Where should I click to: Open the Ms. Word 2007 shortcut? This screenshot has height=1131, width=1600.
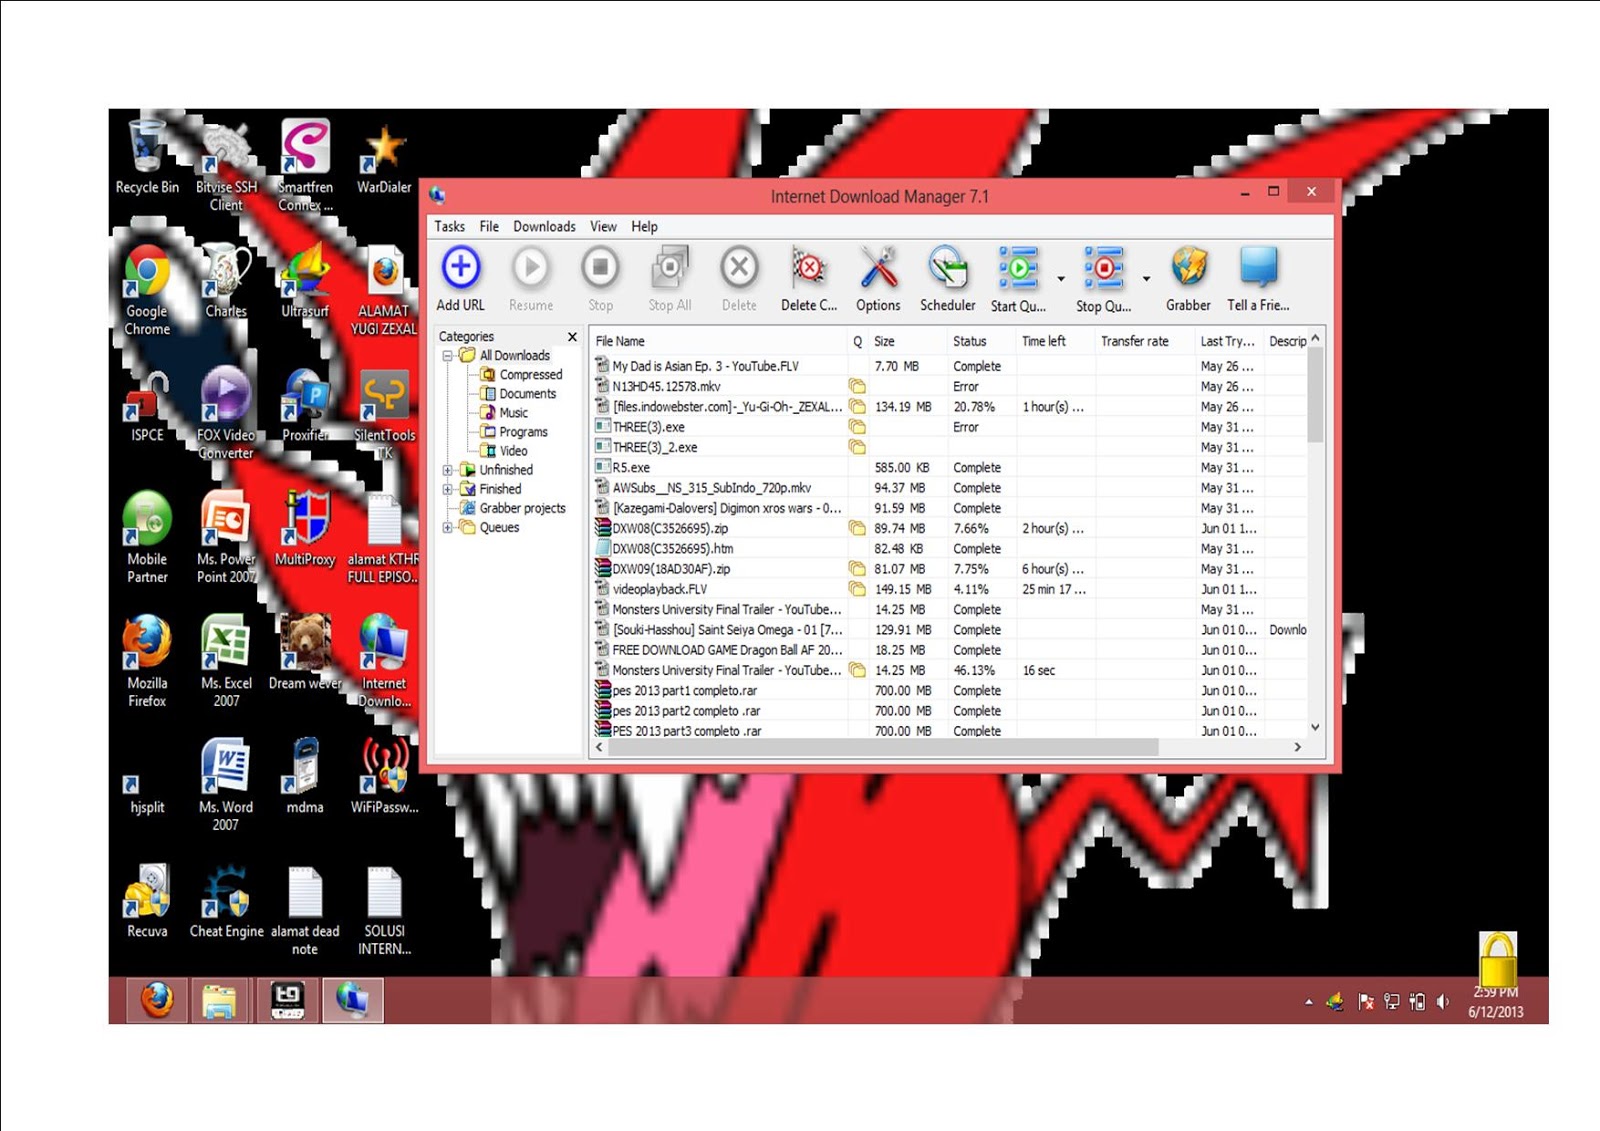tap(226, 786)
